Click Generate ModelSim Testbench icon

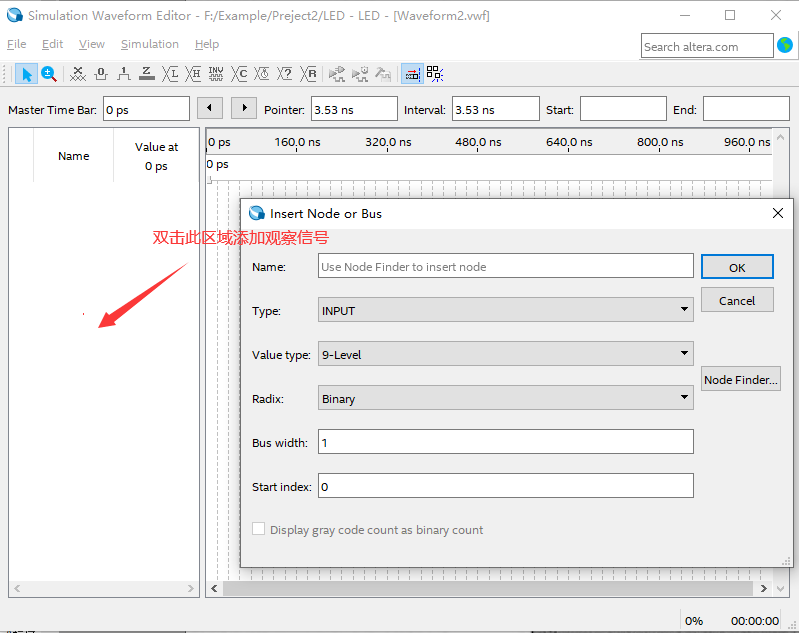point(383,74)
